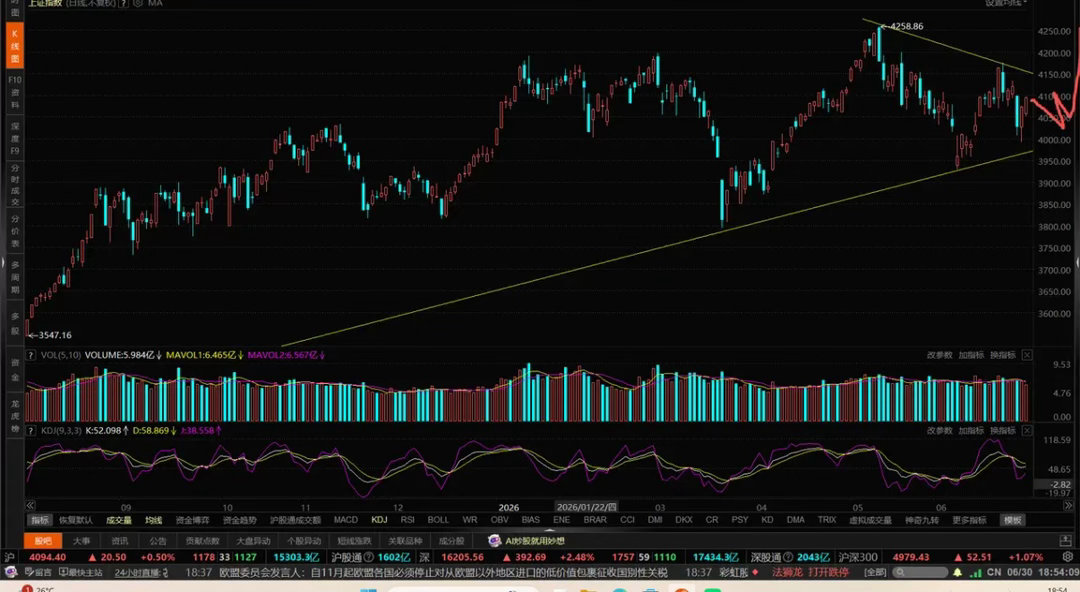Switch to the 公告 tab
1080x592 pixels.
tap(158, 541)
